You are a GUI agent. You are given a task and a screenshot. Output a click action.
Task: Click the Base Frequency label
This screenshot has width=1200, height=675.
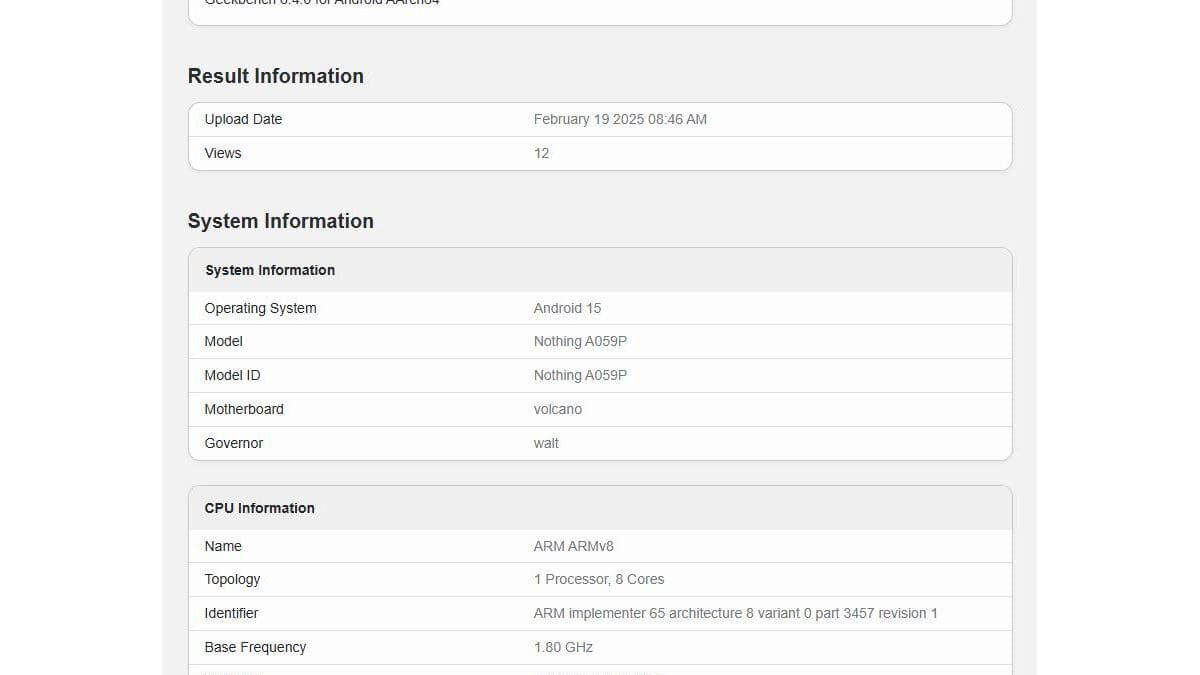(x=255, y=647)
